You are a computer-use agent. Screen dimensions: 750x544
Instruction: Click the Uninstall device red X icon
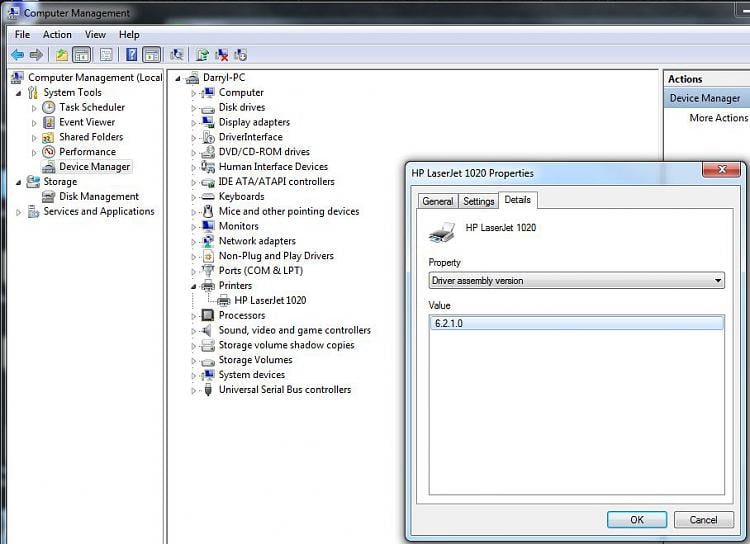point(221,55)
